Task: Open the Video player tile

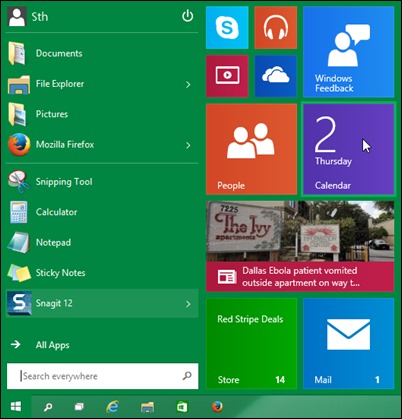Action: click(x=227, y=76)
